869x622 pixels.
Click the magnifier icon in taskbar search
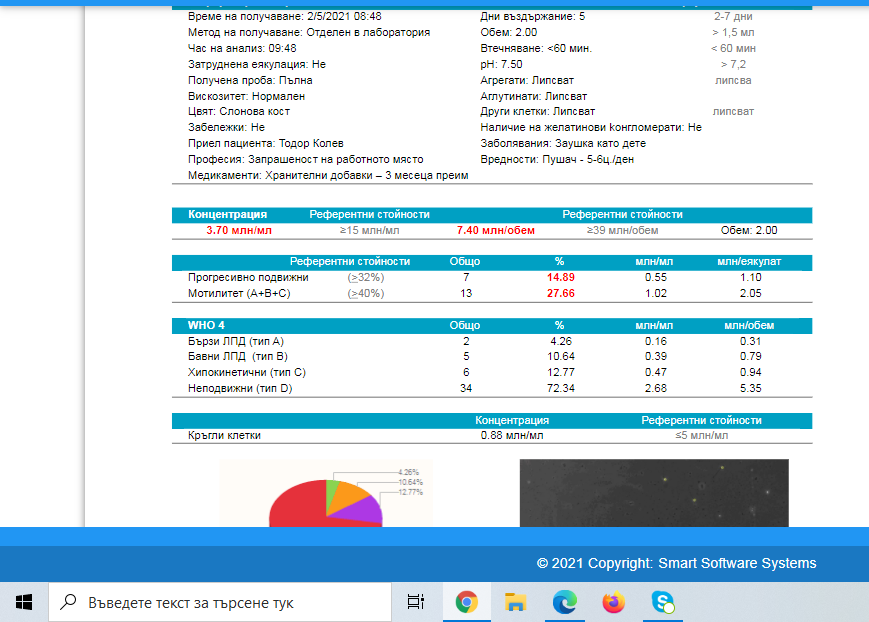[x=69, y=602]
